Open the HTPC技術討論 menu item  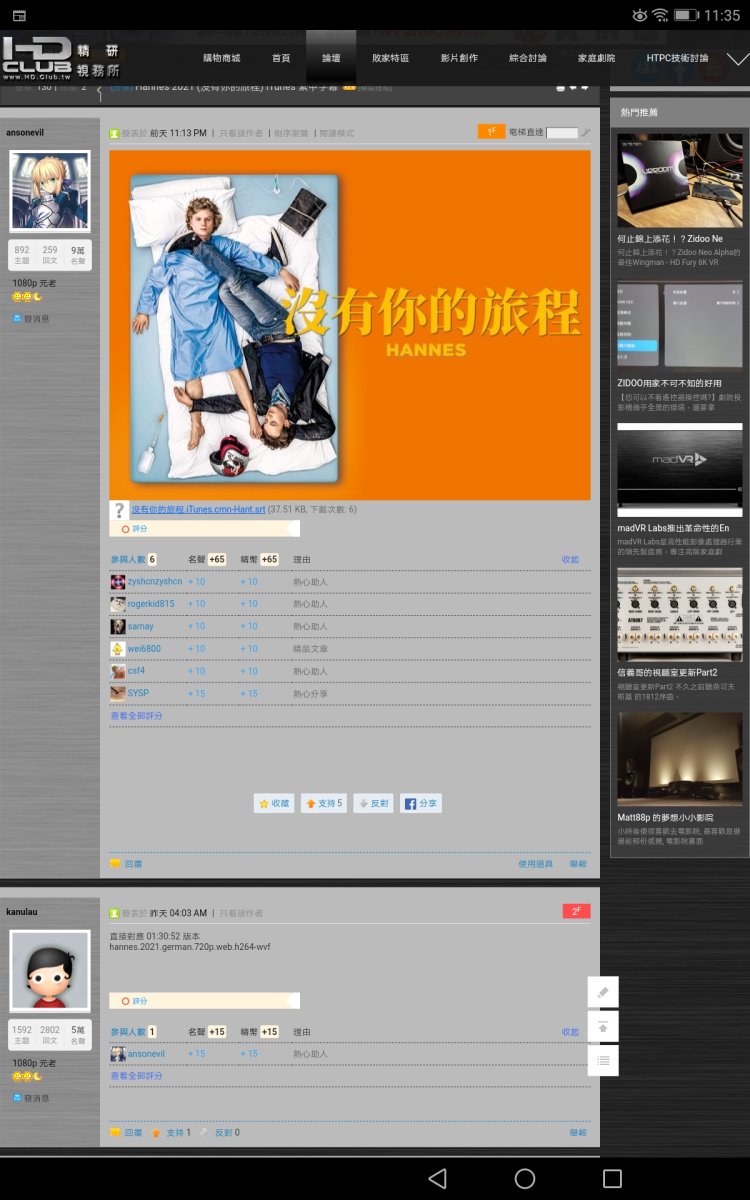click(677, 58)
